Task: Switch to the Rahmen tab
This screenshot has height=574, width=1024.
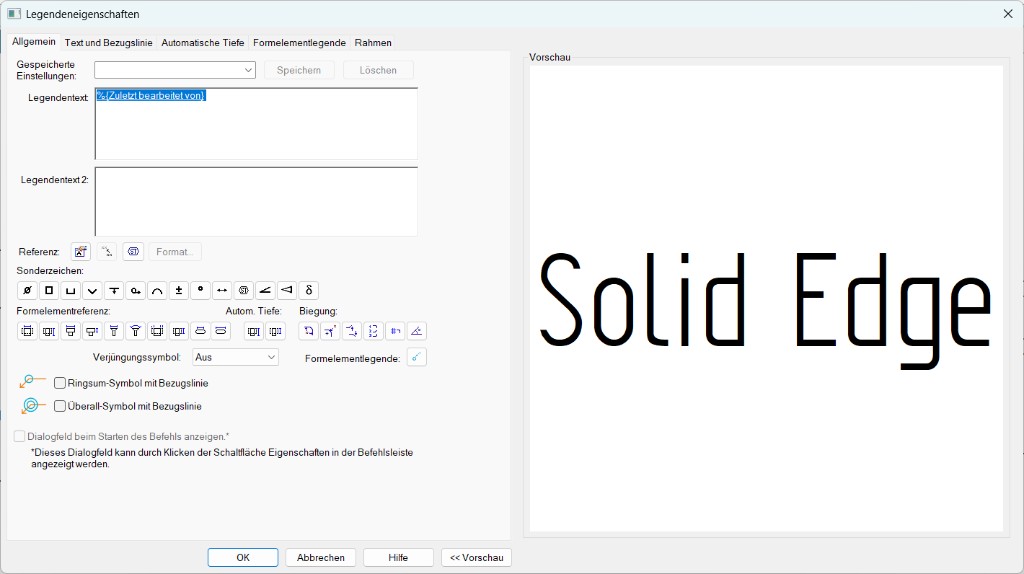Action: (x=373, y=42)
